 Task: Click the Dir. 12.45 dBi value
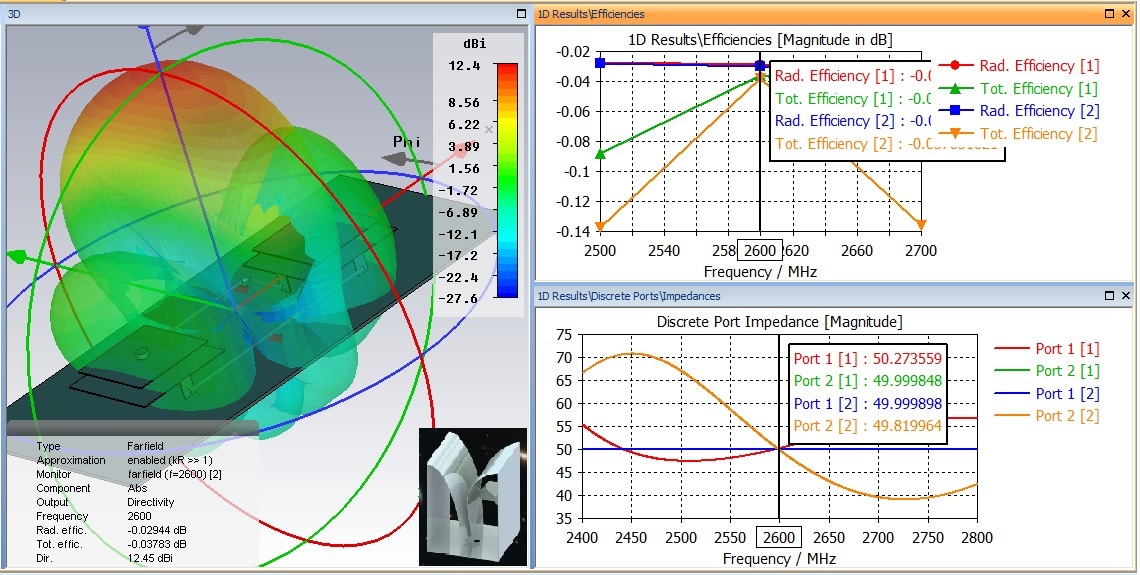click(x=150, y=558)
